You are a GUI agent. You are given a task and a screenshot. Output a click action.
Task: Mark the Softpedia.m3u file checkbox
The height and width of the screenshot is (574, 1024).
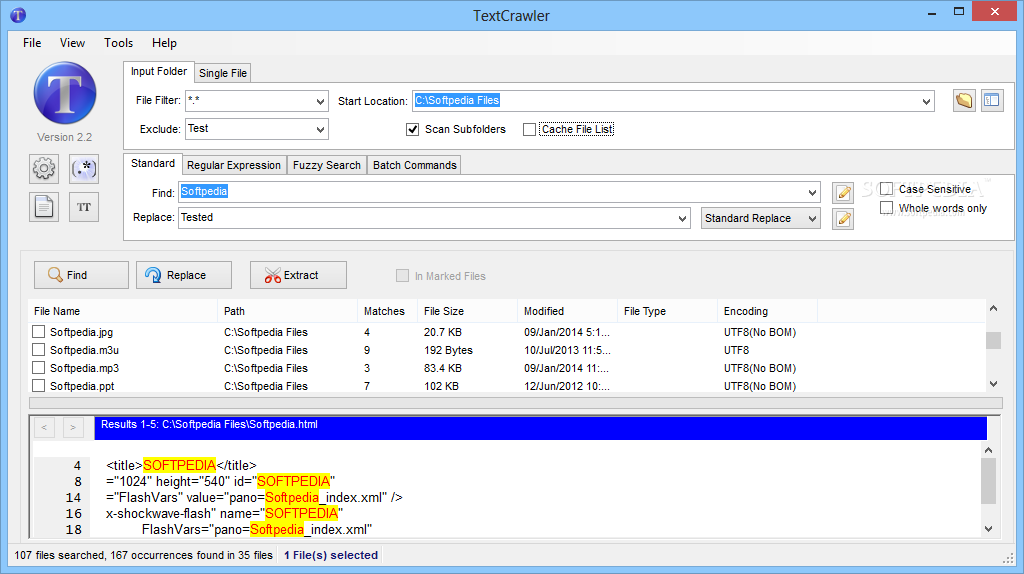coord(39,350)
